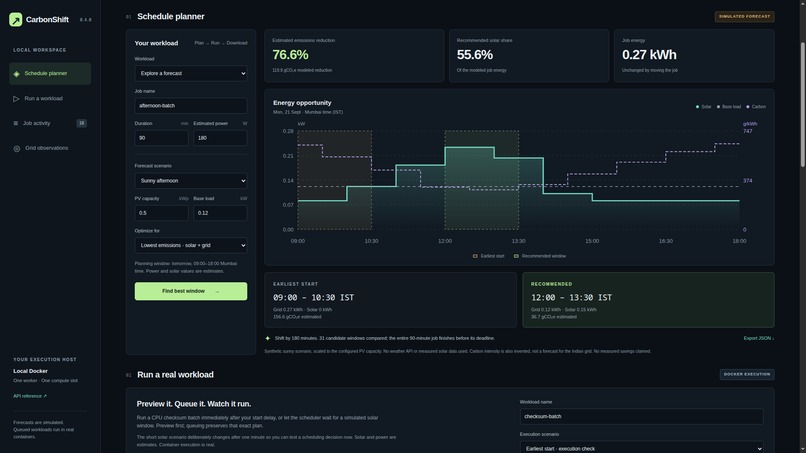Image resolution: width=806 pixels, height=453 pixels.
Task: Select the Earliest start card
Action: click(x=390, y=300)
